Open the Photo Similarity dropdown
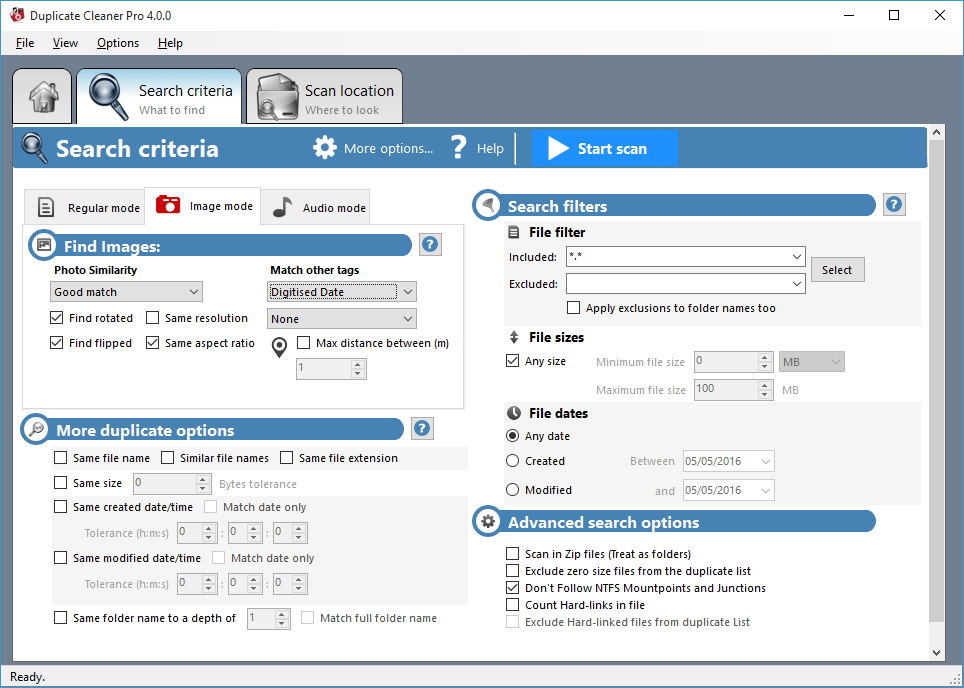 126,291
